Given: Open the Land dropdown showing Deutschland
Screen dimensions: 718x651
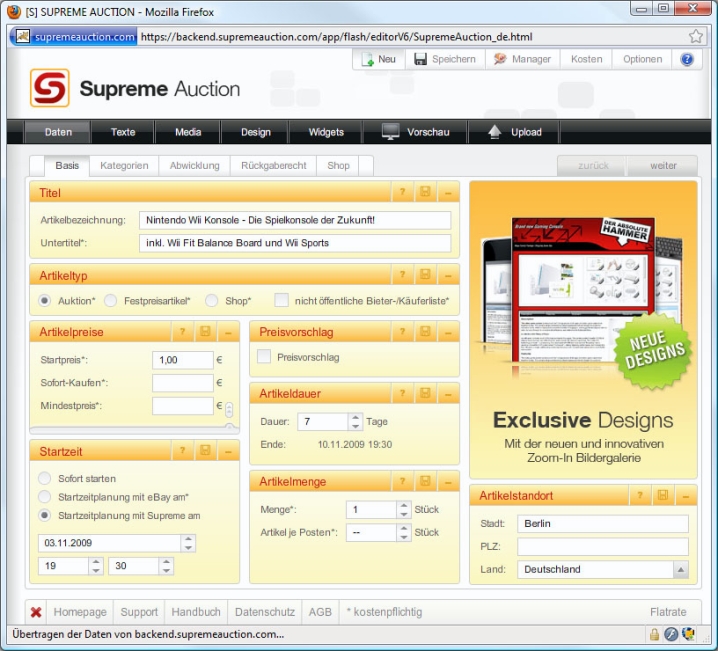Looking at the screenshot, I should (680, 570).
